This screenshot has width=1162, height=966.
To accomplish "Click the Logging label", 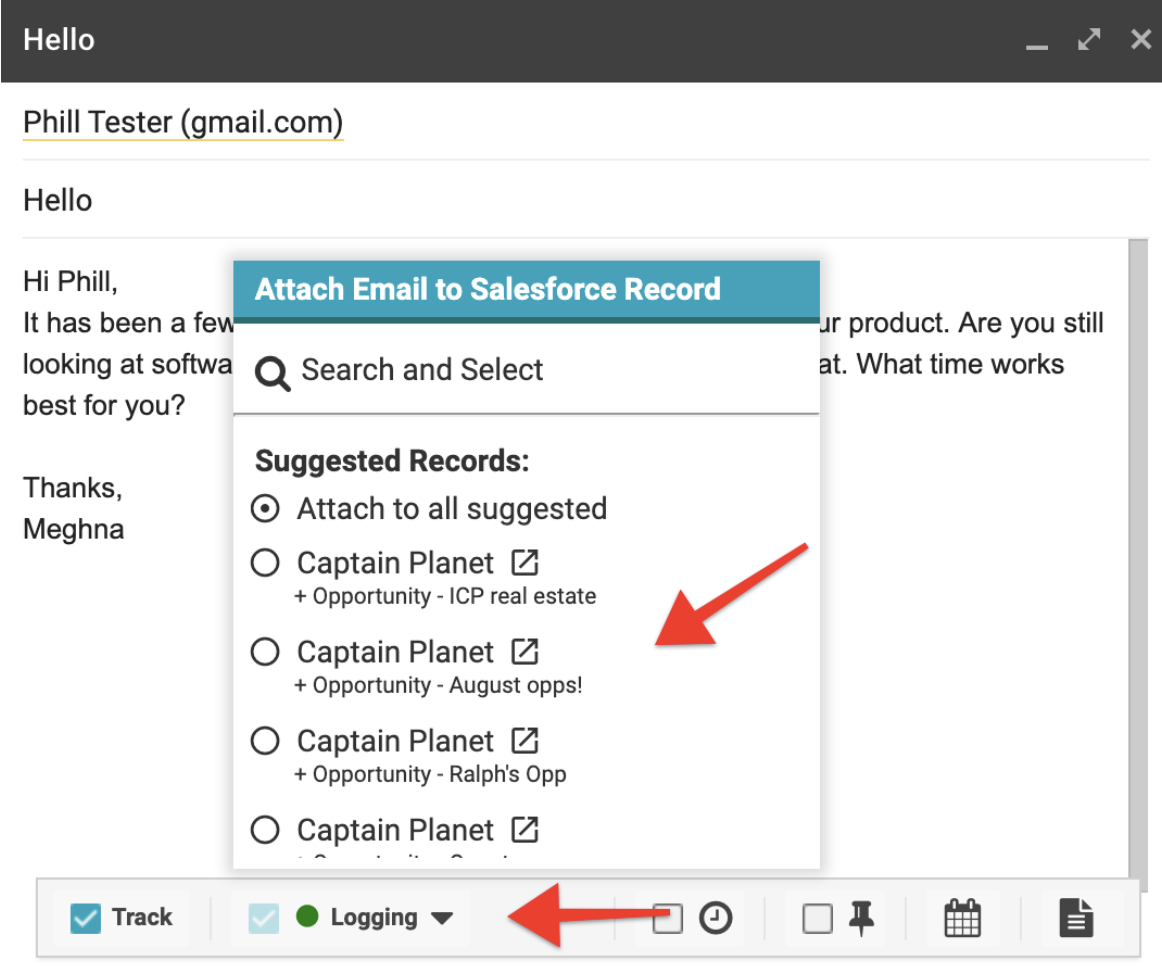I will pyautogui.click(x=374, y=918).
